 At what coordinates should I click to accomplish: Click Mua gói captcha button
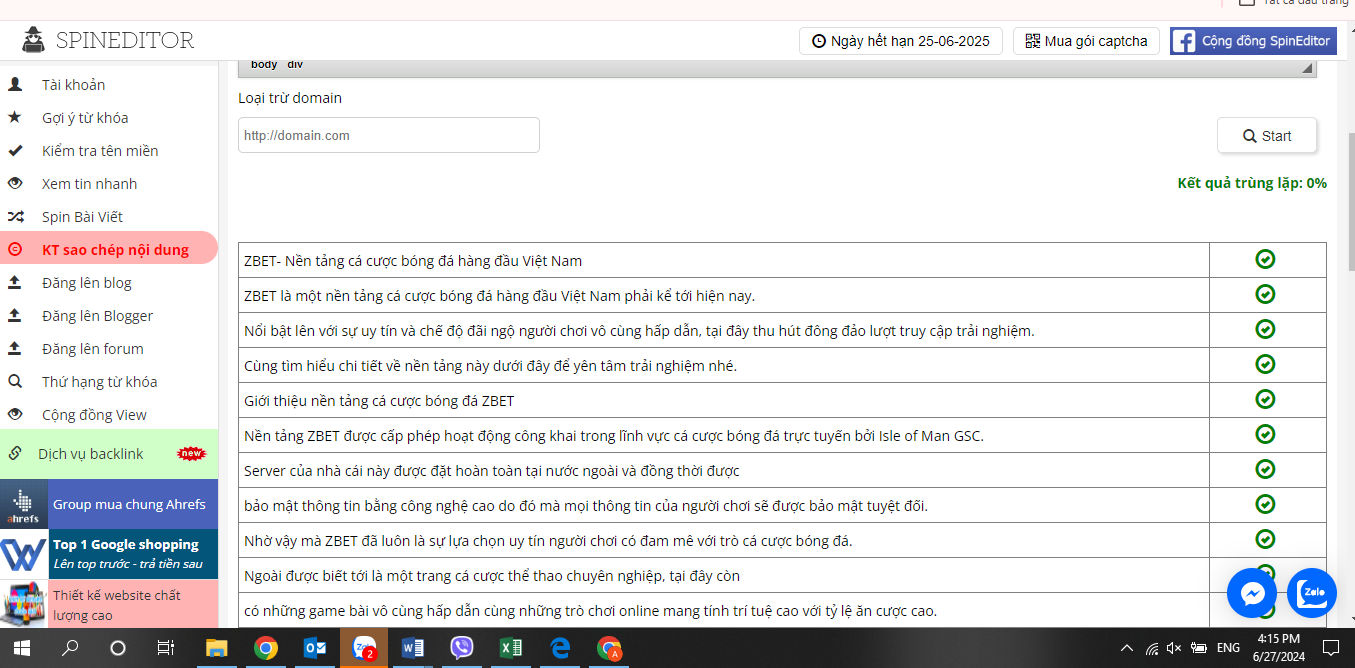coord(1086,41)
